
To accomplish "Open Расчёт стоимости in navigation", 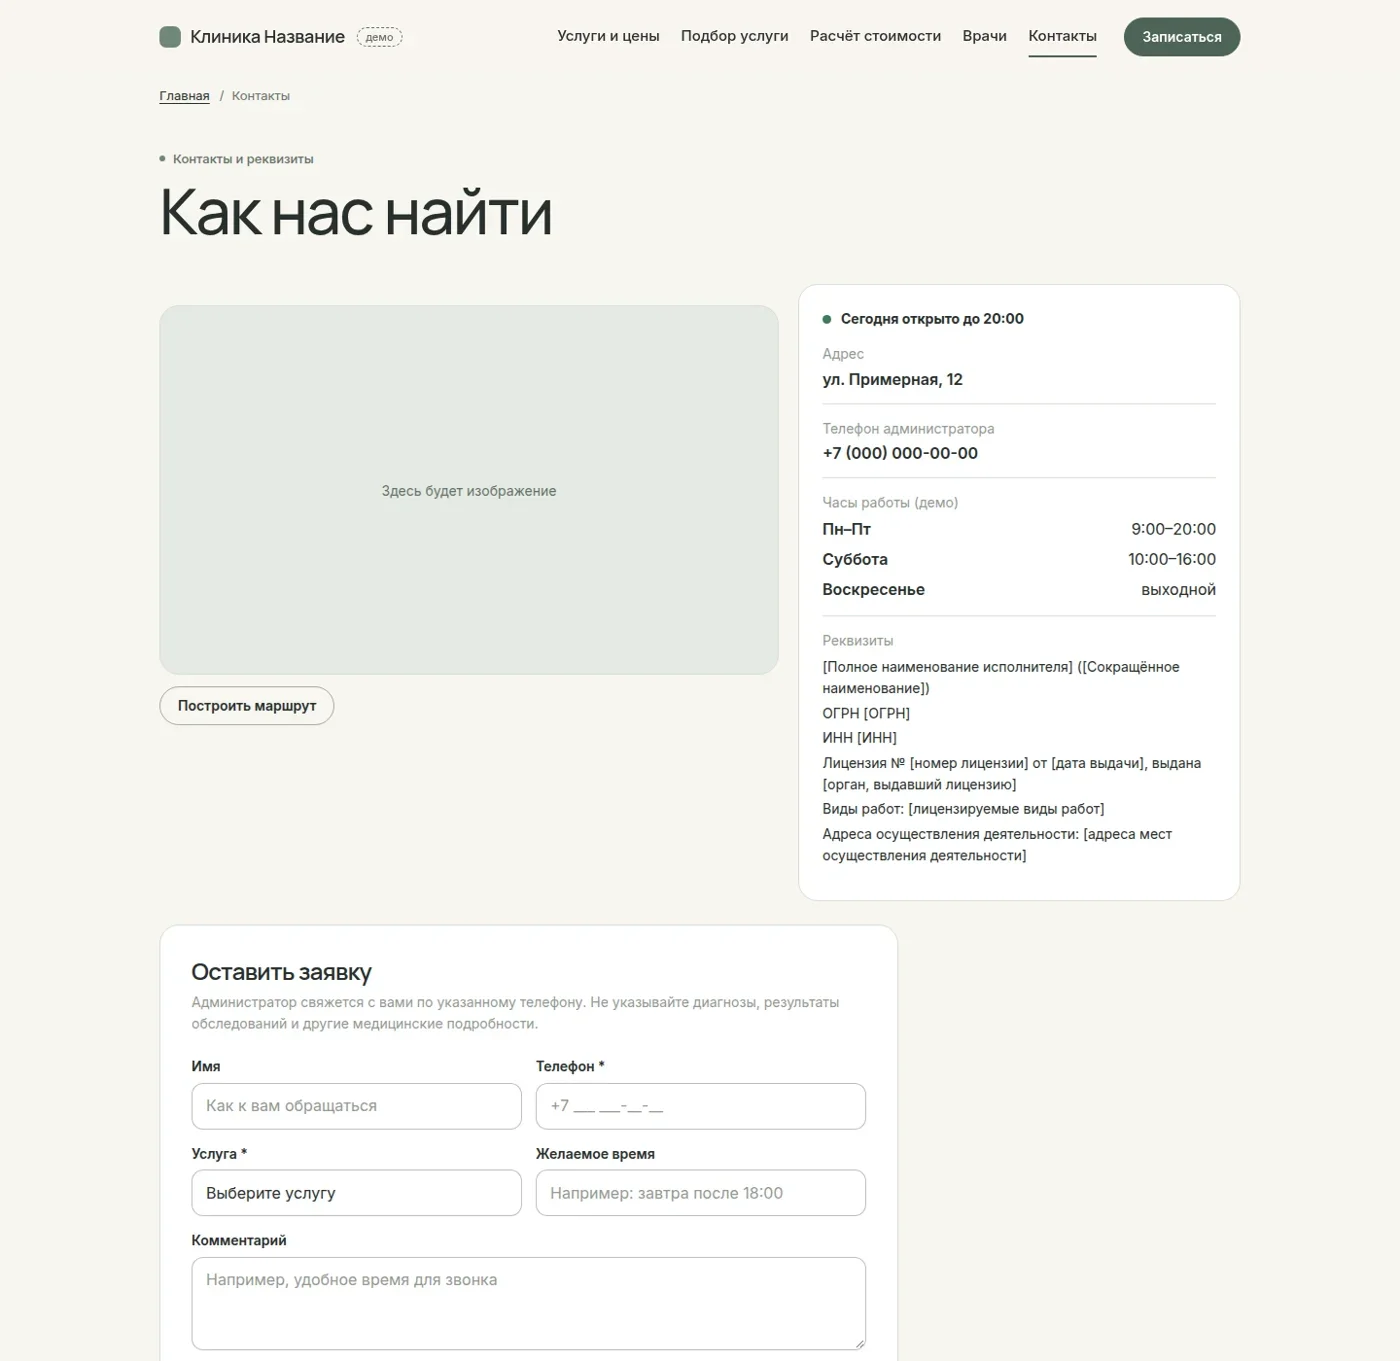I will click(875, 36).
